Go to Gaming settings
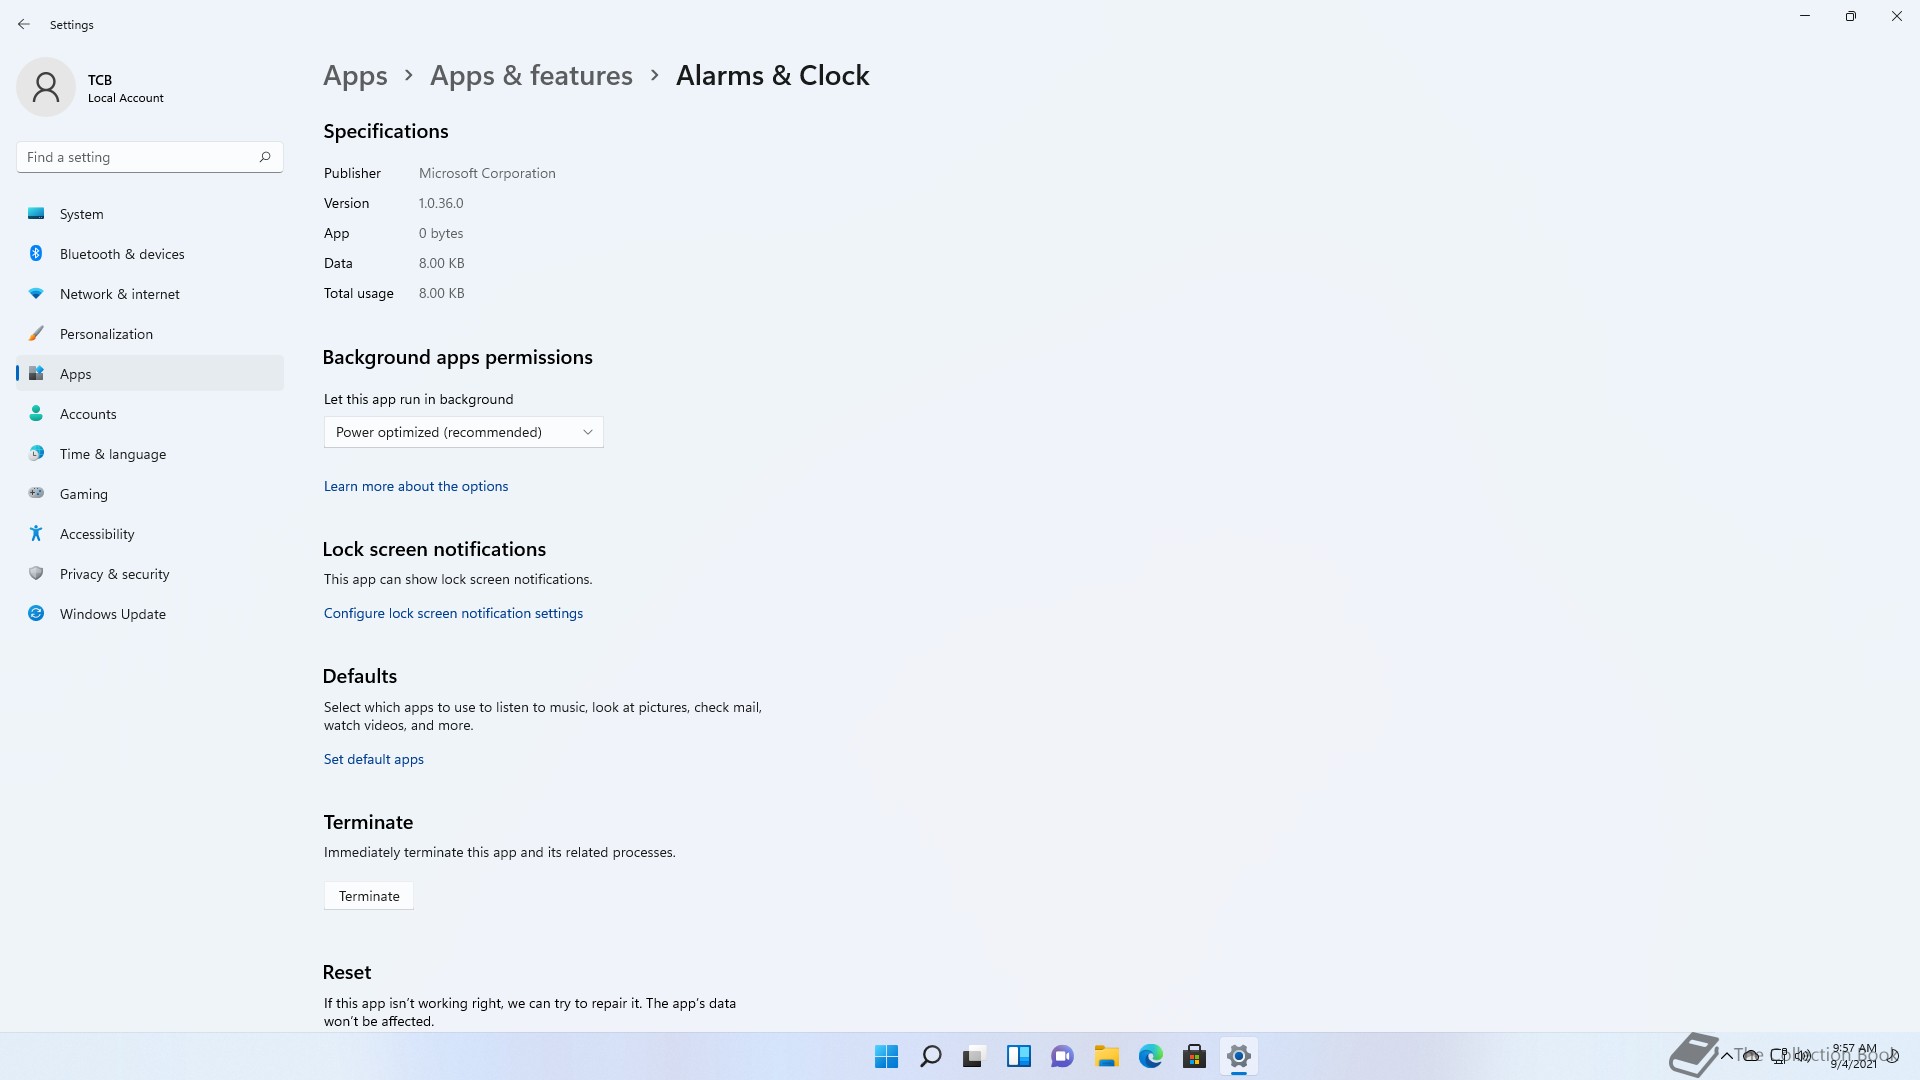The width and height of the screenshot is (1920, 1080). 150,494
